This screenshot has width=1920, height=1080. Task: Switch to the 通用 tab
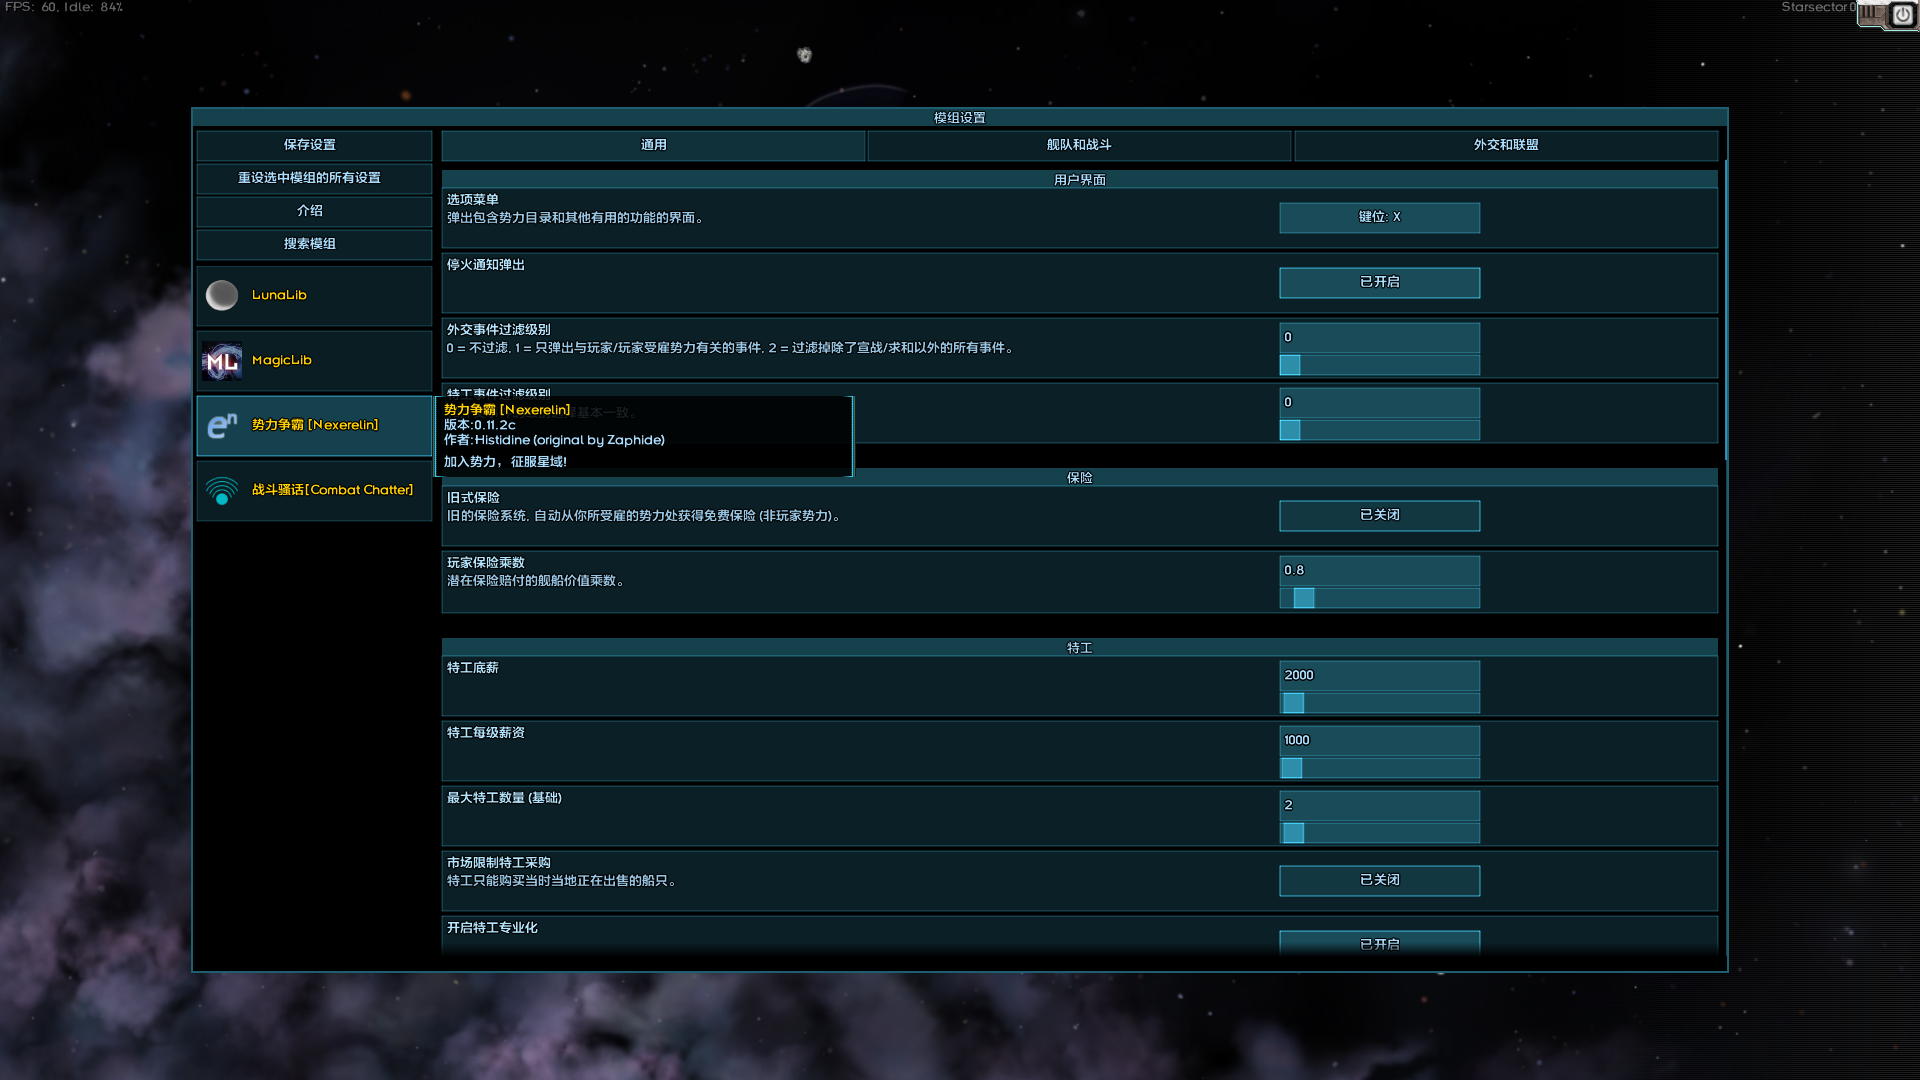tap(652, 145)
